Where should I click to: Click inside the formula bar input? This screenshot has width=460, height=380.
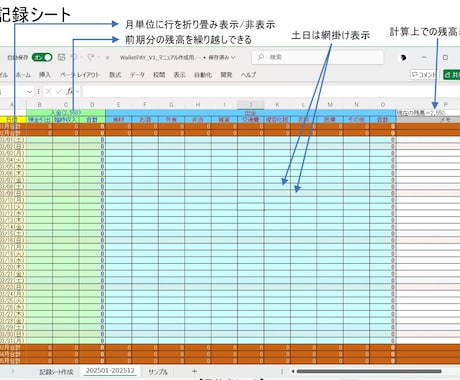tap(271, 91)
